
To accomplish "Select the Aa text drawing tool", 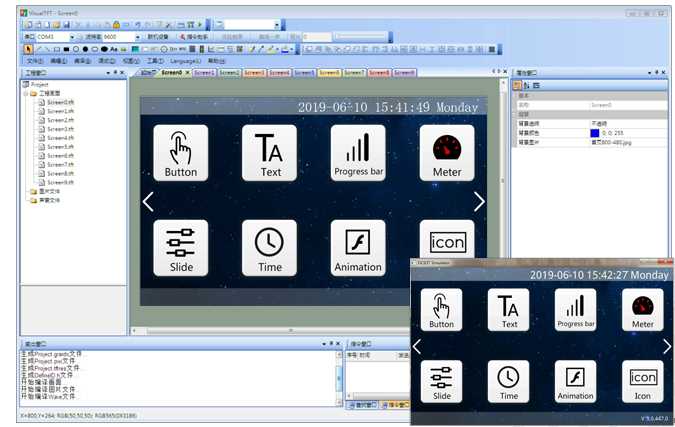I will tap(114, 49).
